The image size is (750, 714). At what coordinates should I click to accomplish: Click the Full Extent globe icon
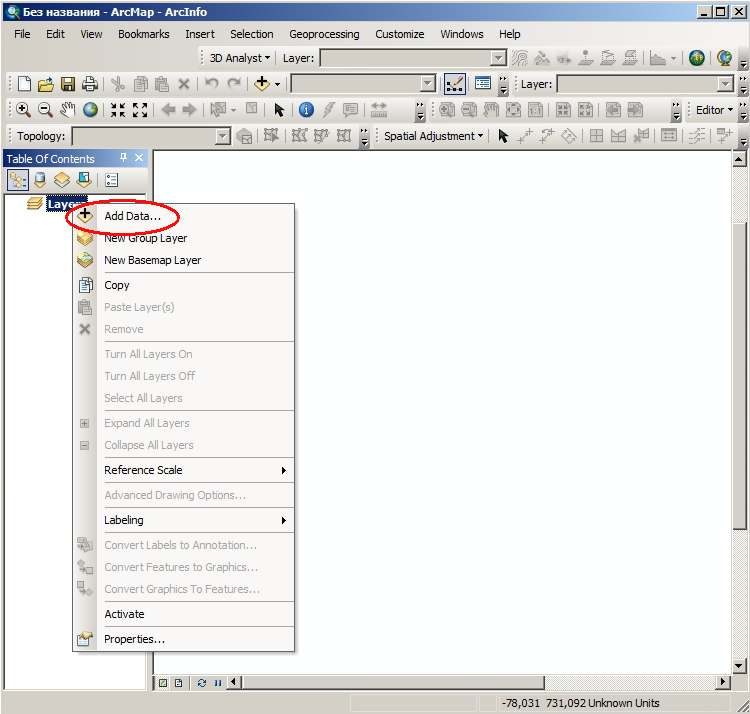point(90,110)
